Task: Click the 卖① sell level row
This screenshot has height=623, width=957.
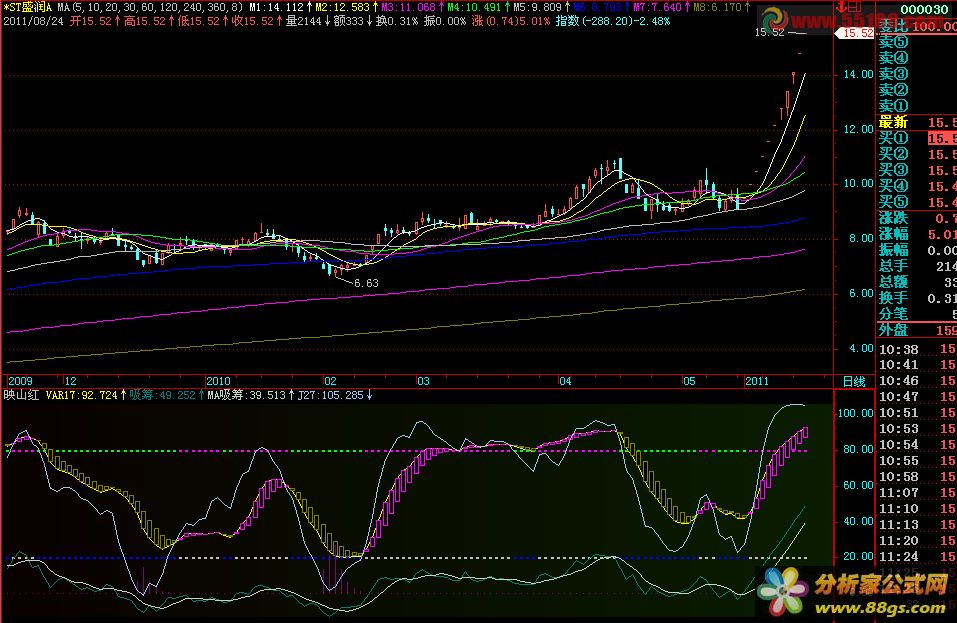Action: (x=917, y=106)
